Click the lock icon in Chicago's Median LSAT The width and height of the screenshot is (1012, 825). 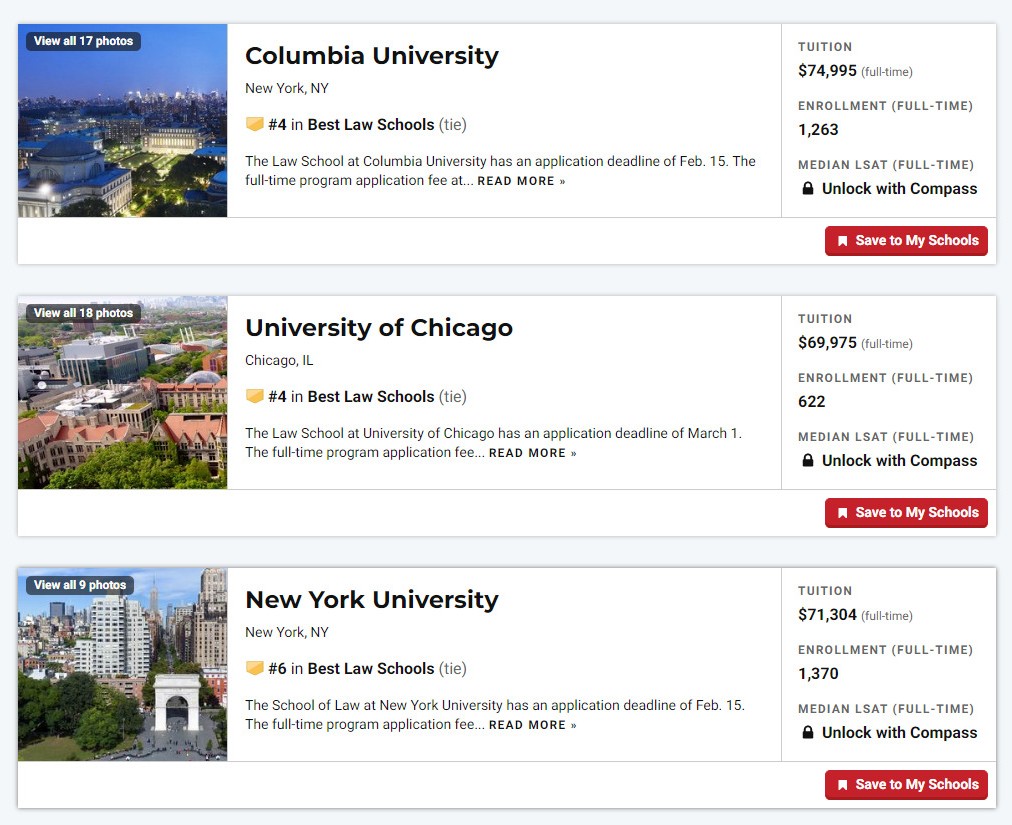point(807,460)
